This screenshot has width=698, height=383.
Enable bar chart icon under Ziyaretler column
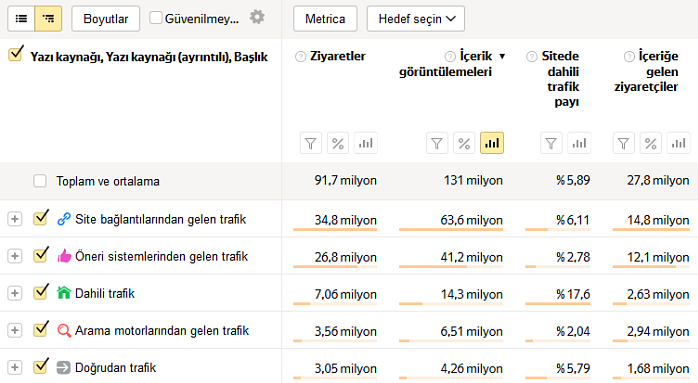(x=365, y=143)
